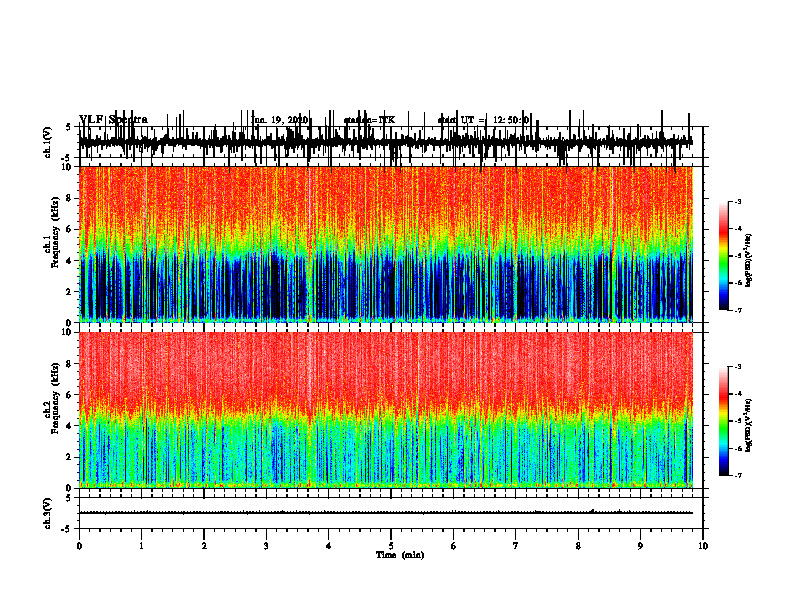Click the "ch.3(V)" axis label
The width and height of the screenshot is (792, 612).
click(48, 513)
